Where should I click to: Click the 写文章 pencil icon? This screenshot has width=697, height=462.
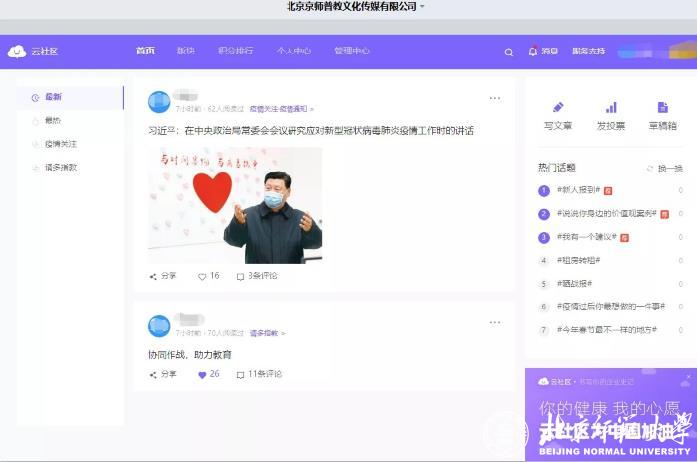pyautogui.click(x=557, y=108)
